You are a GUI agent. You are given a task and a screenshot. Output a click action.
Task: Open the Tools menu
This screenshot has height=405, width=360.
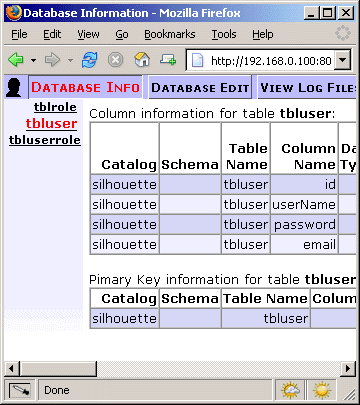point(224,34)
